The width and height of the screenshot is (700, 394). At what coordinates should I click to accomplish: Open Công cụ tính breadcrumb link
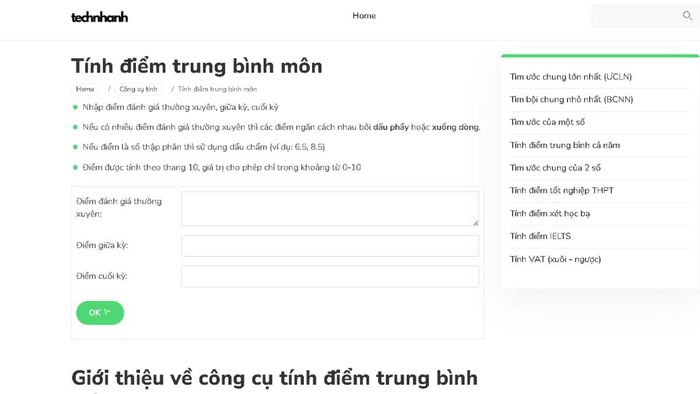138,89
